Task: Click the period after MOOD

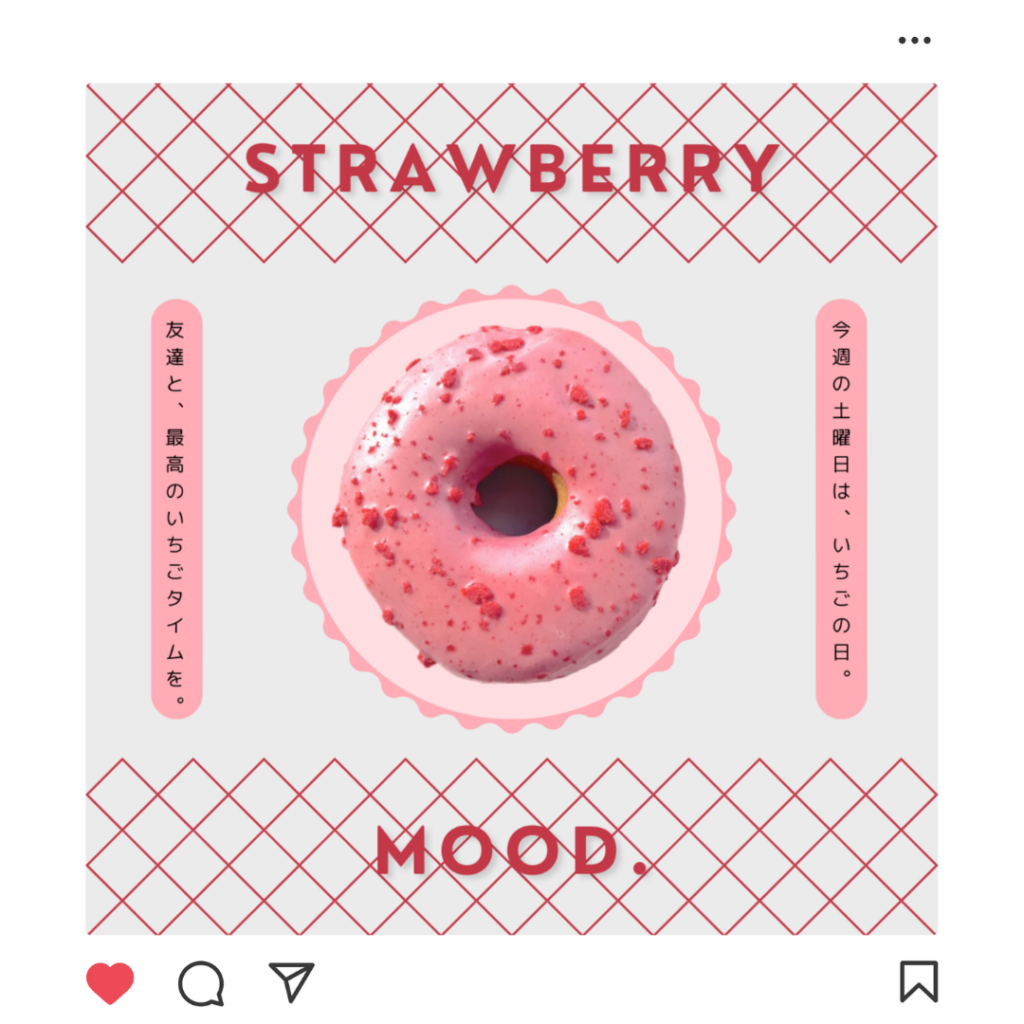Action: 641,867
